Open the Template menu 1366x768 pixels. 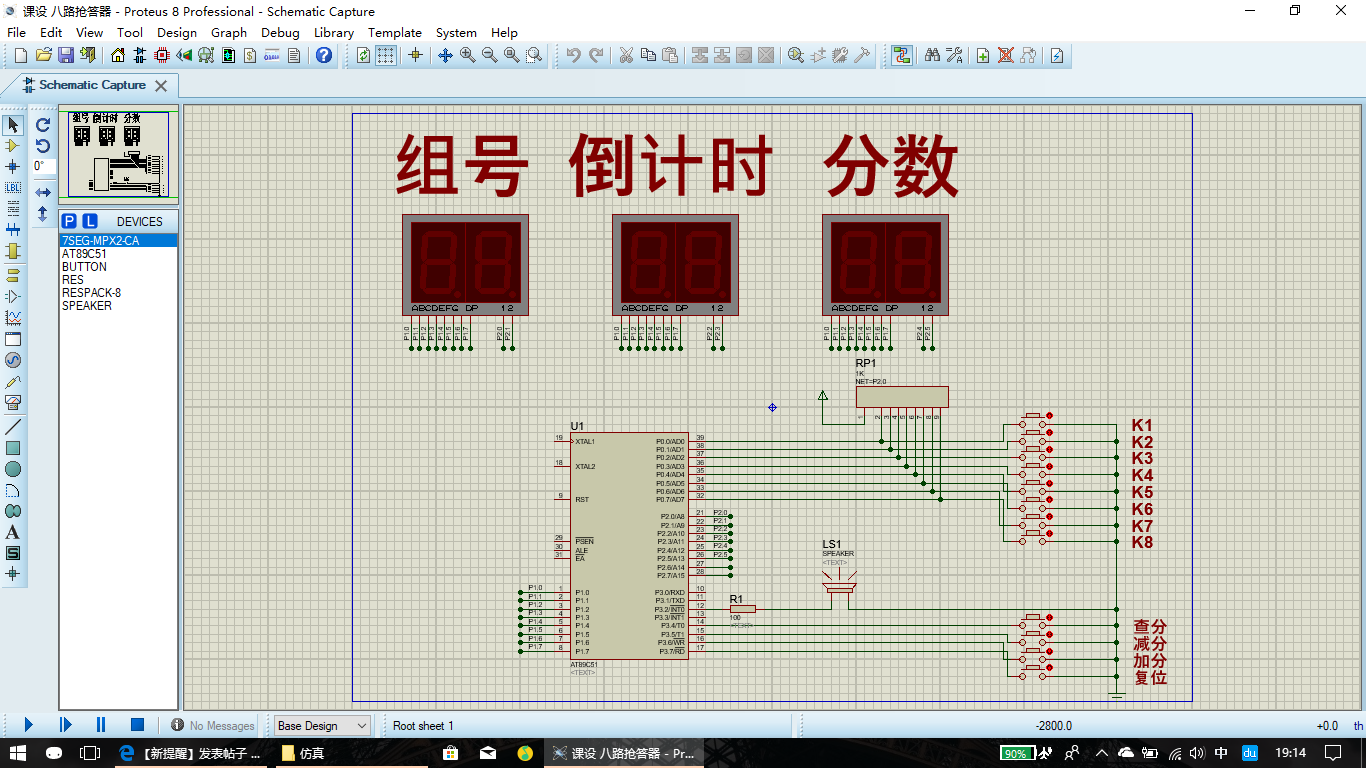tap(395, 32)
